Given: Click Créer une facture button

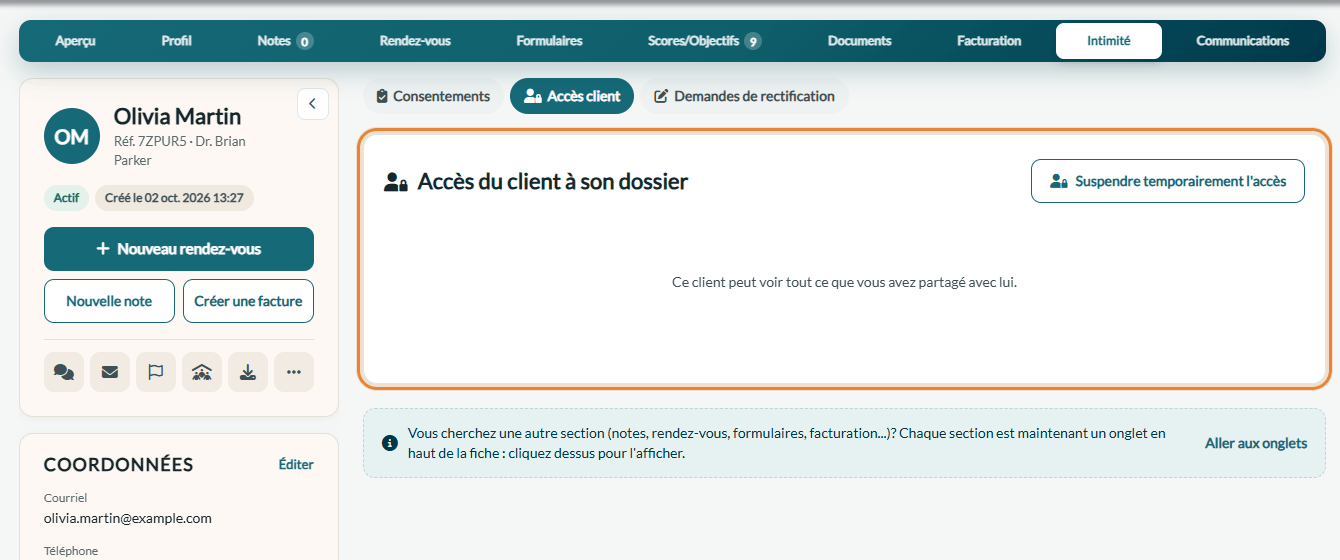Looking at the screenshot, I should click(x=248, y=301).
